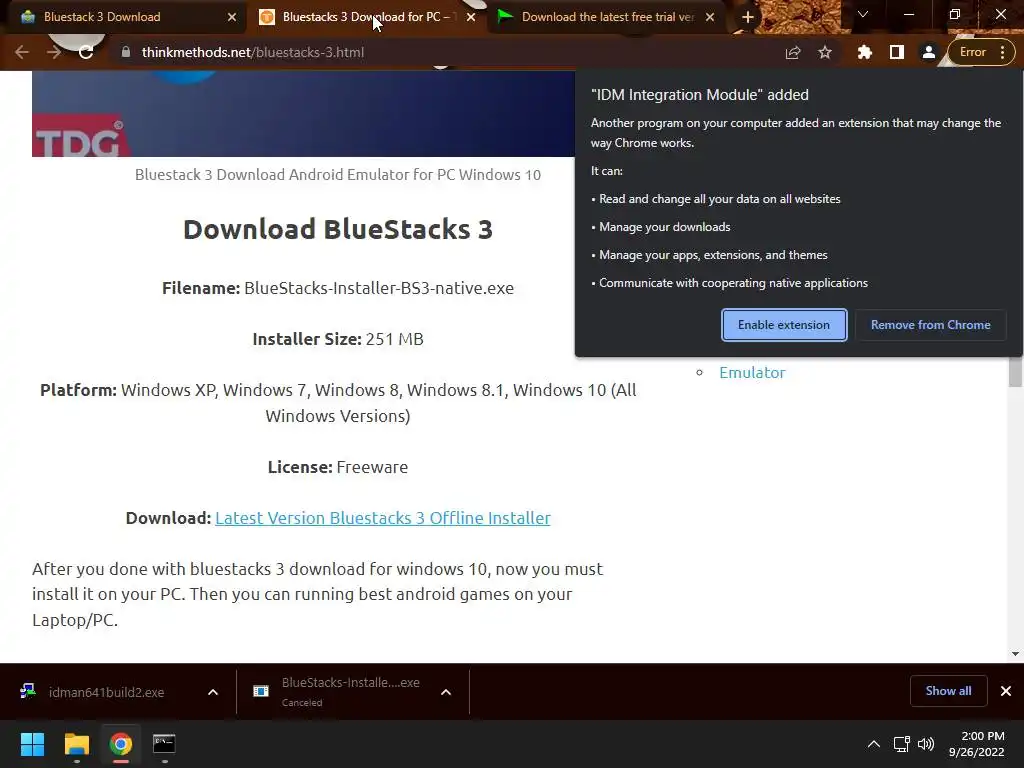Show hidden system tray icons
Screen dimensions: 1024x768
point(873,744)
